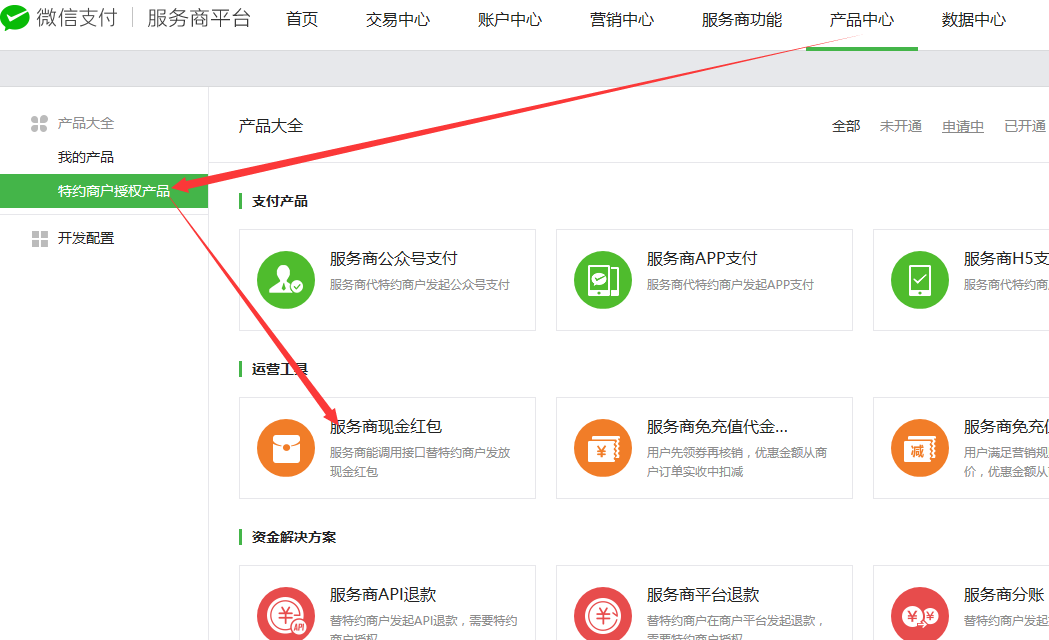Screen dimensions: 1049x640
Task: Click the 服务商平台 header text
Action: [199, 18]
